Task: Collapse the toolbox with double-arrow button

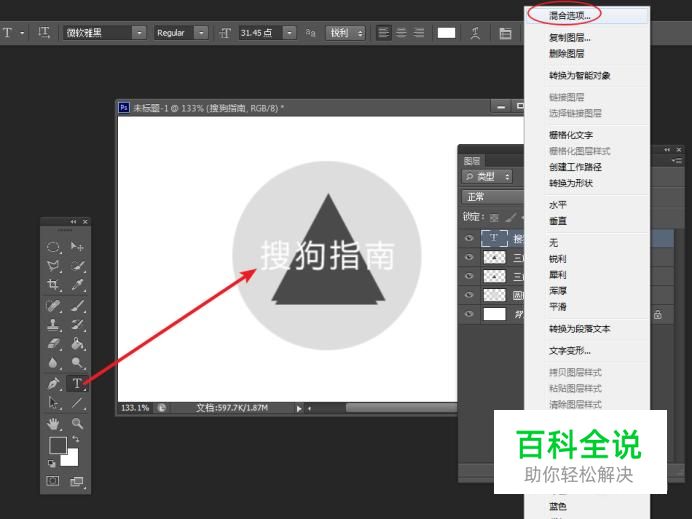Action: click(73, 222)
